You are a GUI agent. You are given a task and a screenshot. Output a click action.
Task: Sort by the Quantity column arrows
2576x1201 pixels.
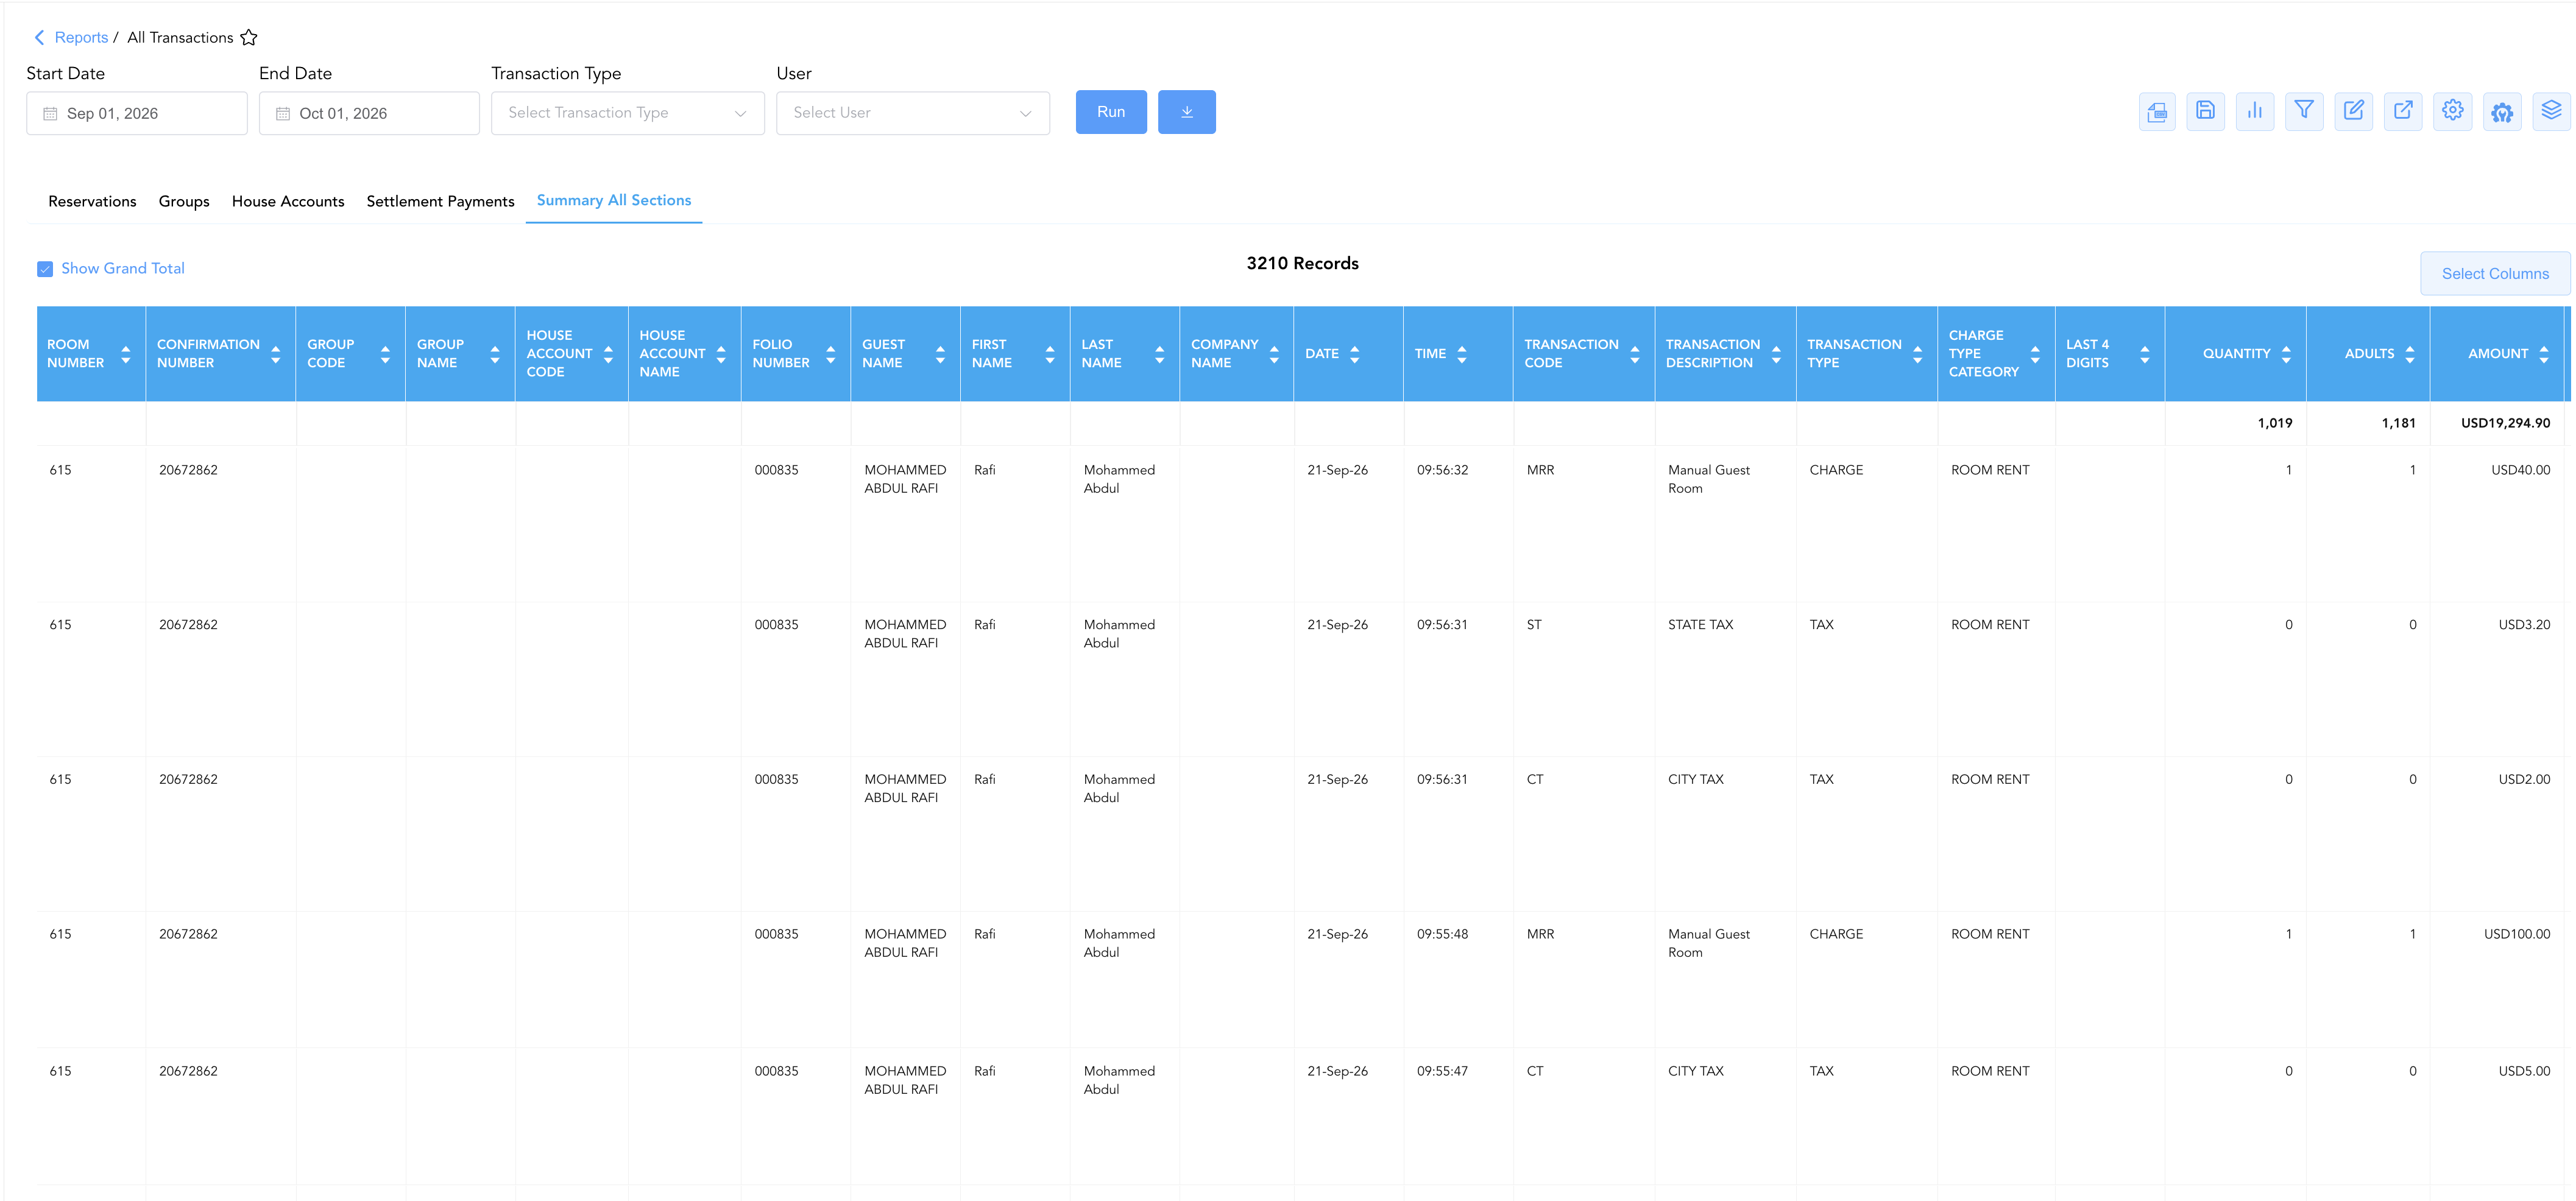pyautogui.click(x=2286, y=354)
